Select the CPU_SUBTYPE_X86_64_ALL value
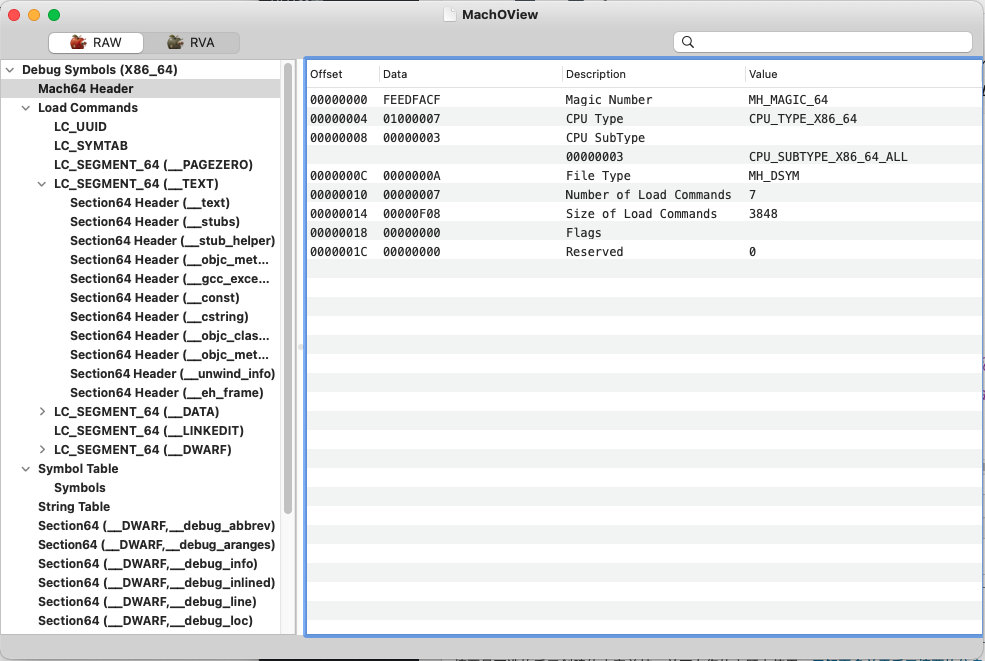The image size is (985, 661). click(x=828, y=156)
